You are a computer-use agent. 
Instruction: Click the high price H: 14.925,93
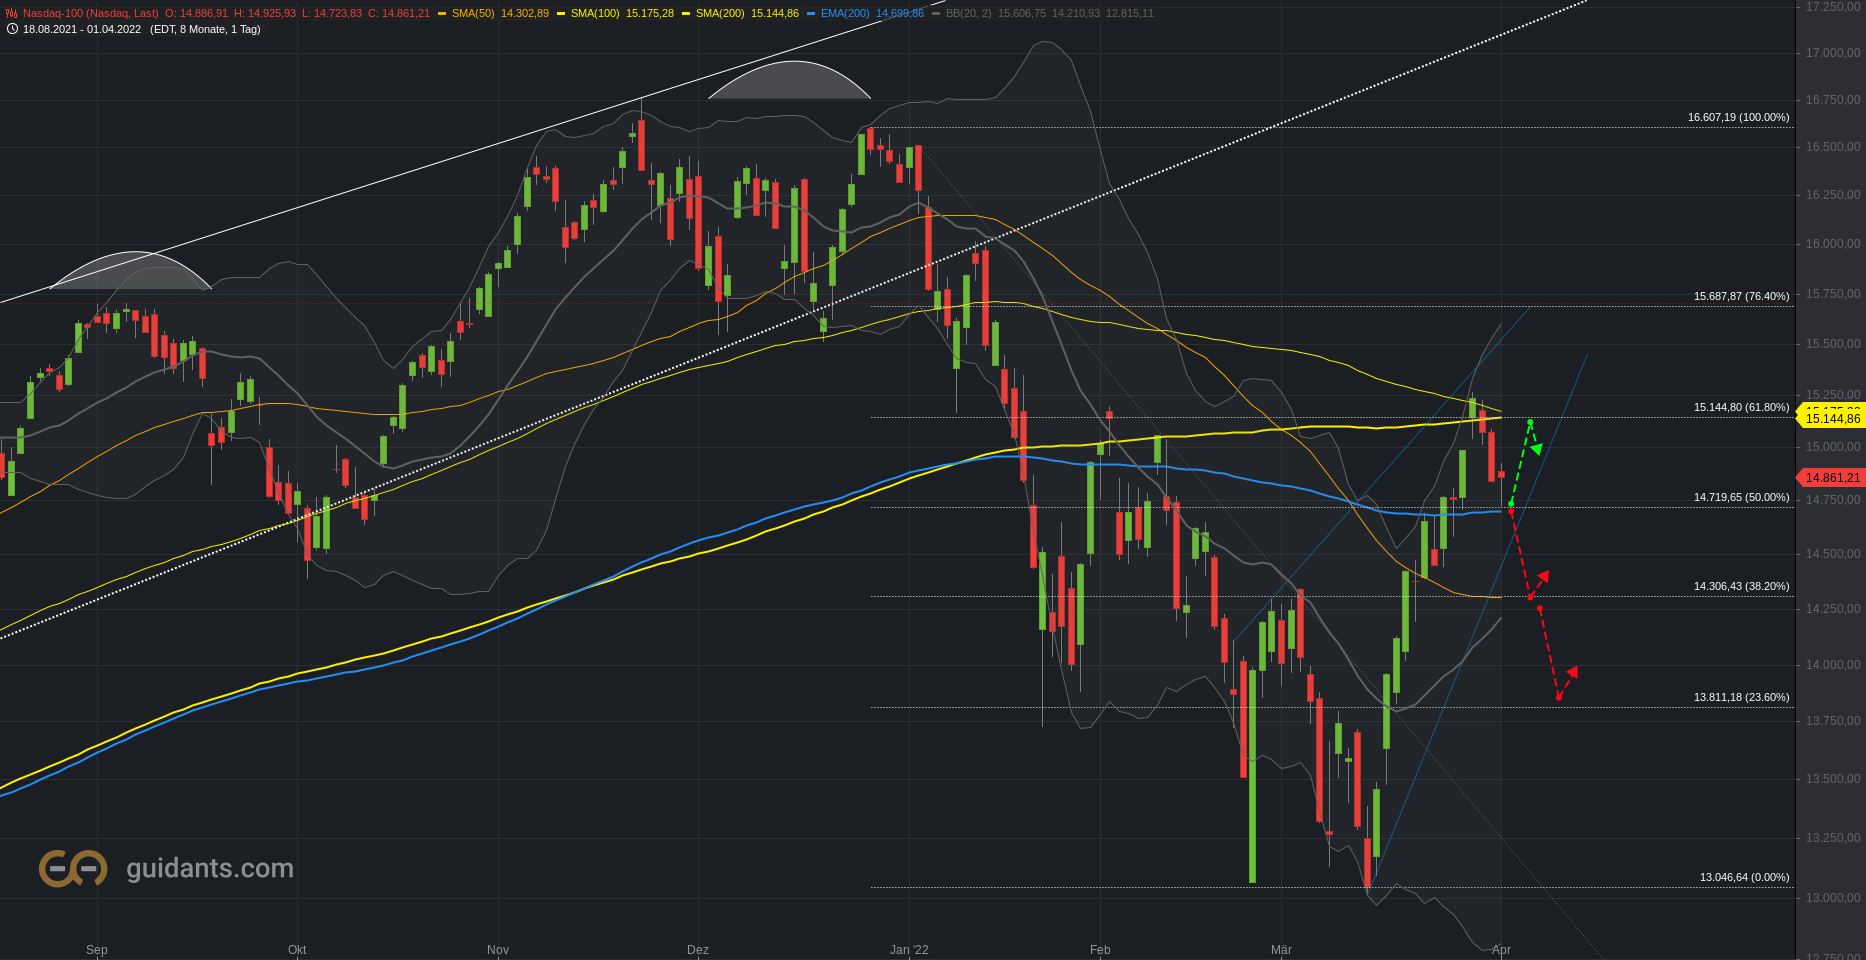[265, 13]
